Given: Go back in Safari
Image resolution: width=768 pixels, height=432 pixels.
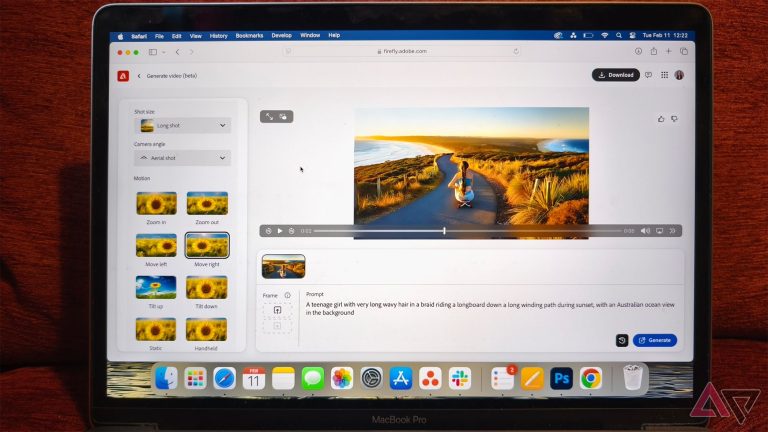Looking at the screenshot, I should pyautogui.click(x=177, y=52).
